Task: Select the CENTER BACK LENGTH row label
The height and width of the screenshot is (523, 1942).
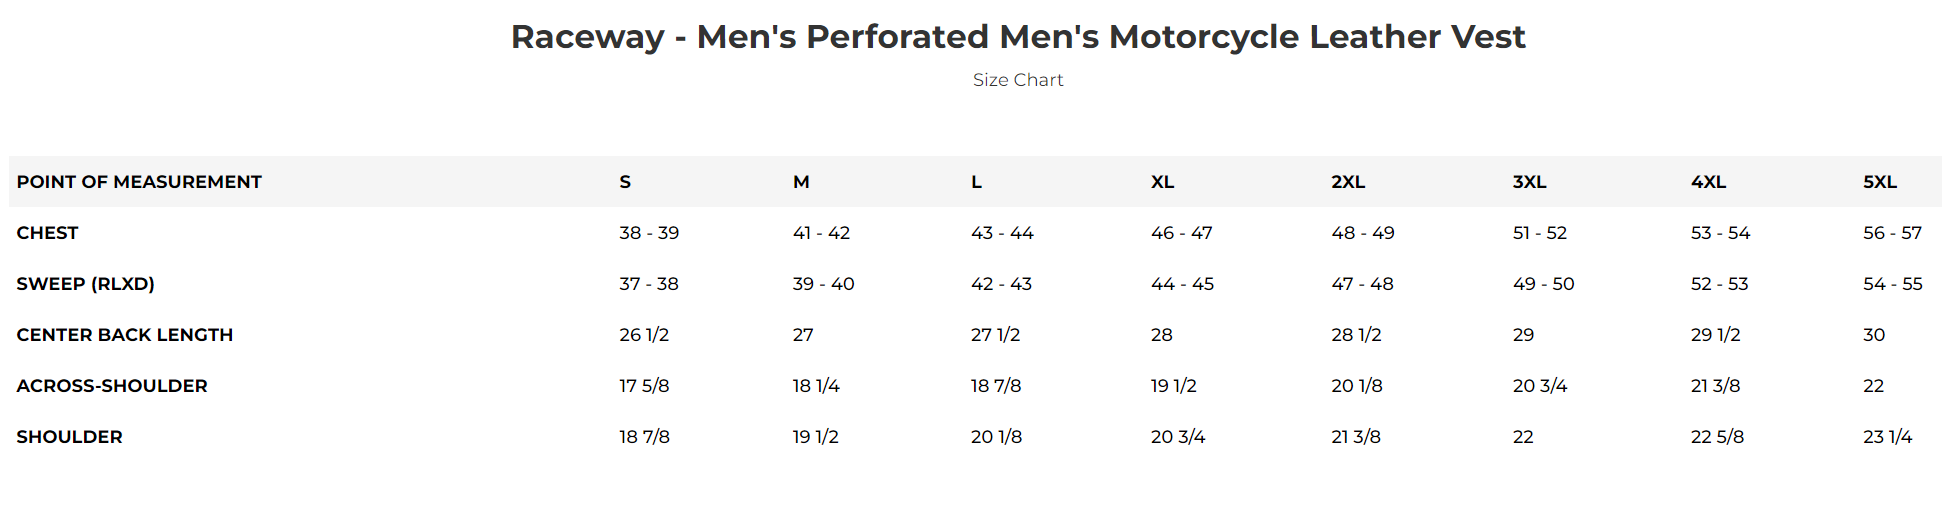Action: click(124, 335)
